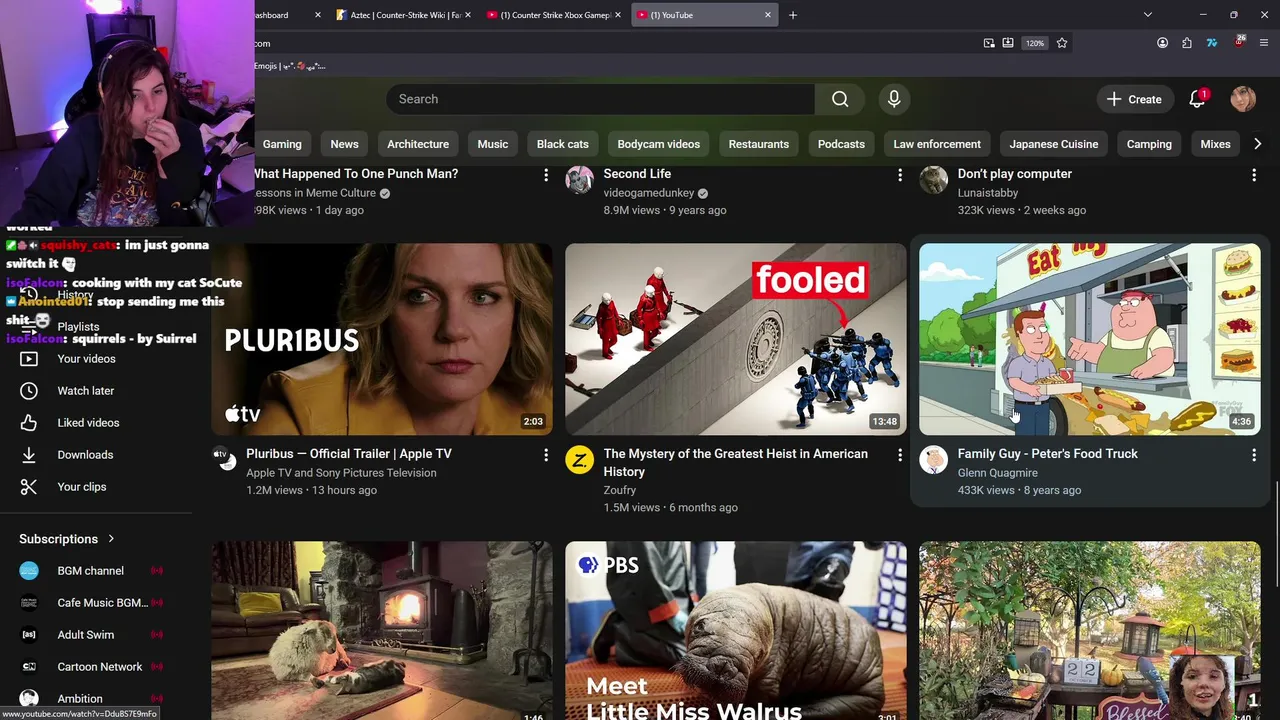Viewport: 1280px width, 720px height.
Task: Open browser extensions puzzle icon
Action: pyautogui.click(x=1187, y=43)
